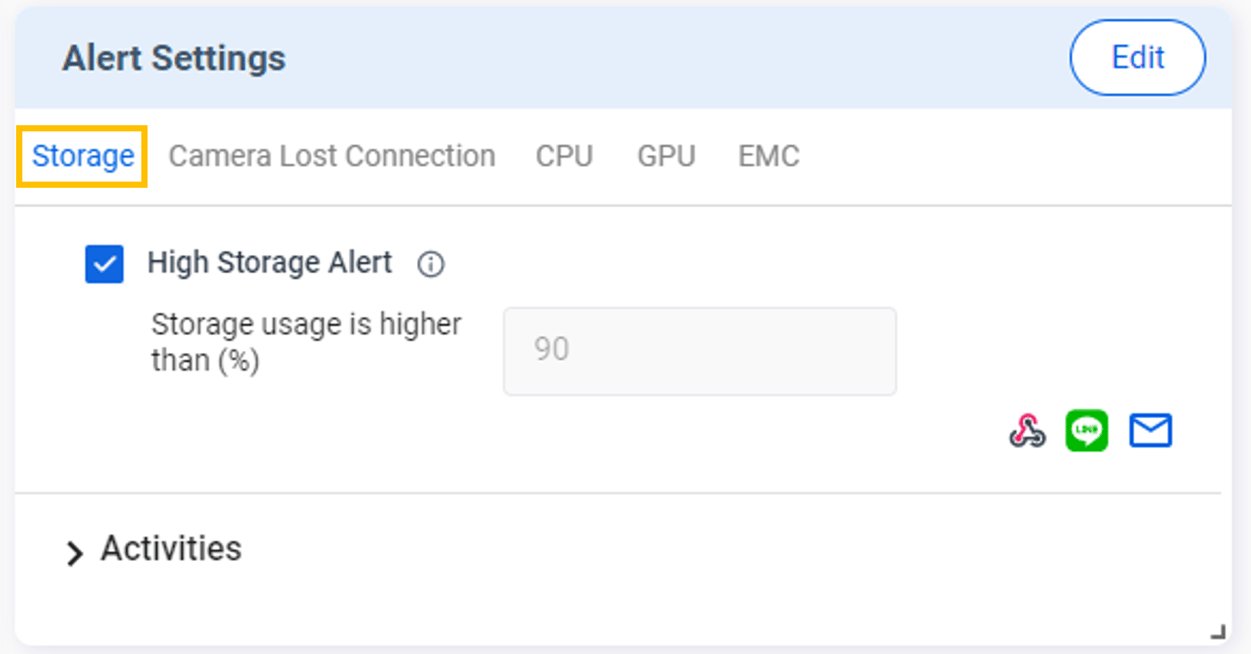Screen dimensions: 1251x654
Task: Switch to the EMC tab
Action: 768,156
